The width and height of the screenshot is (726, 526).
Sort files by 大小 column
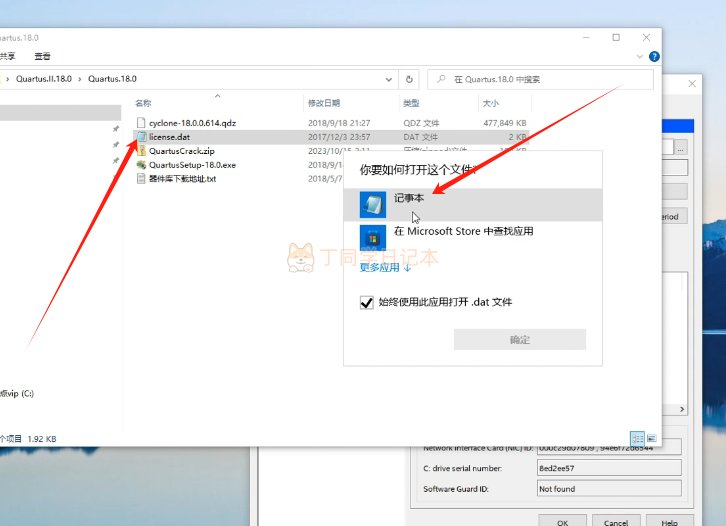tap(491, 103)
